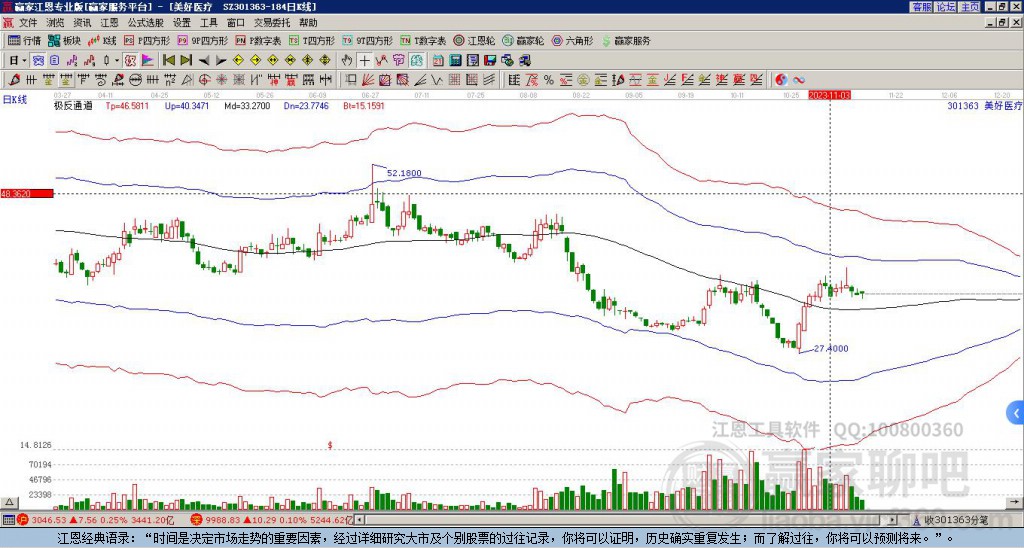Click the 极反通道 indicator label
Viewport: 1024px width, 548px height.
pyautogui.click(x=72, y=106)
